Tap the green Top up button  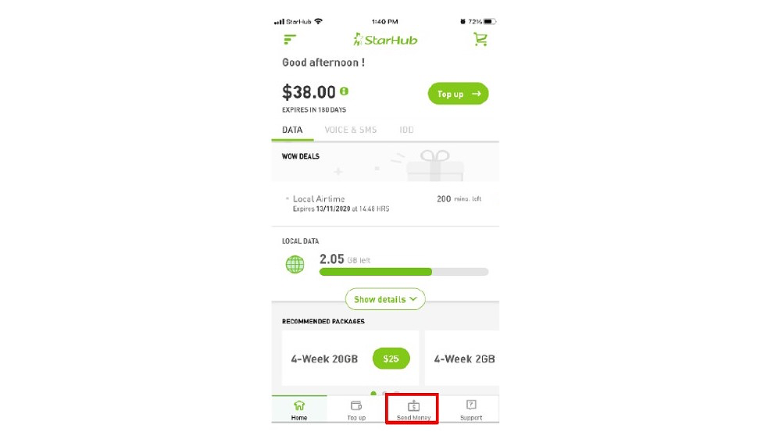tap(458, 94)
